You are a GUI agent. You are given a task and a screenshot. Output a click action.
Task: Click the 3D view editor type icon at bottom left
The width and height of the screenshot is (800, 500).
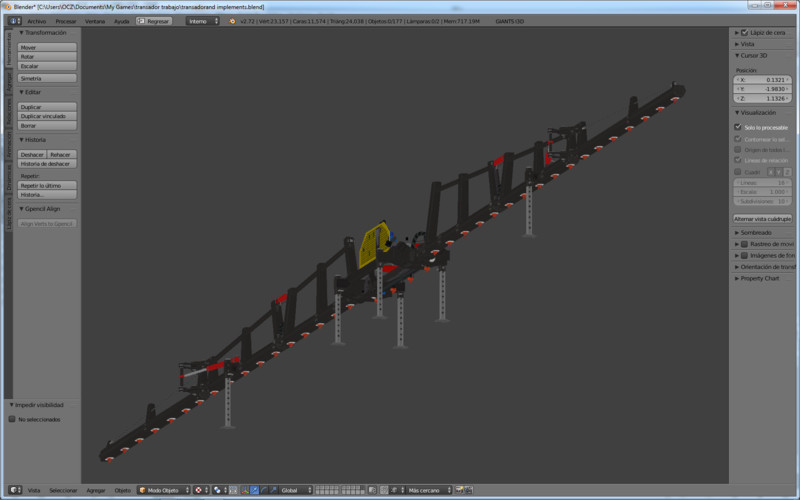[12, 490]
